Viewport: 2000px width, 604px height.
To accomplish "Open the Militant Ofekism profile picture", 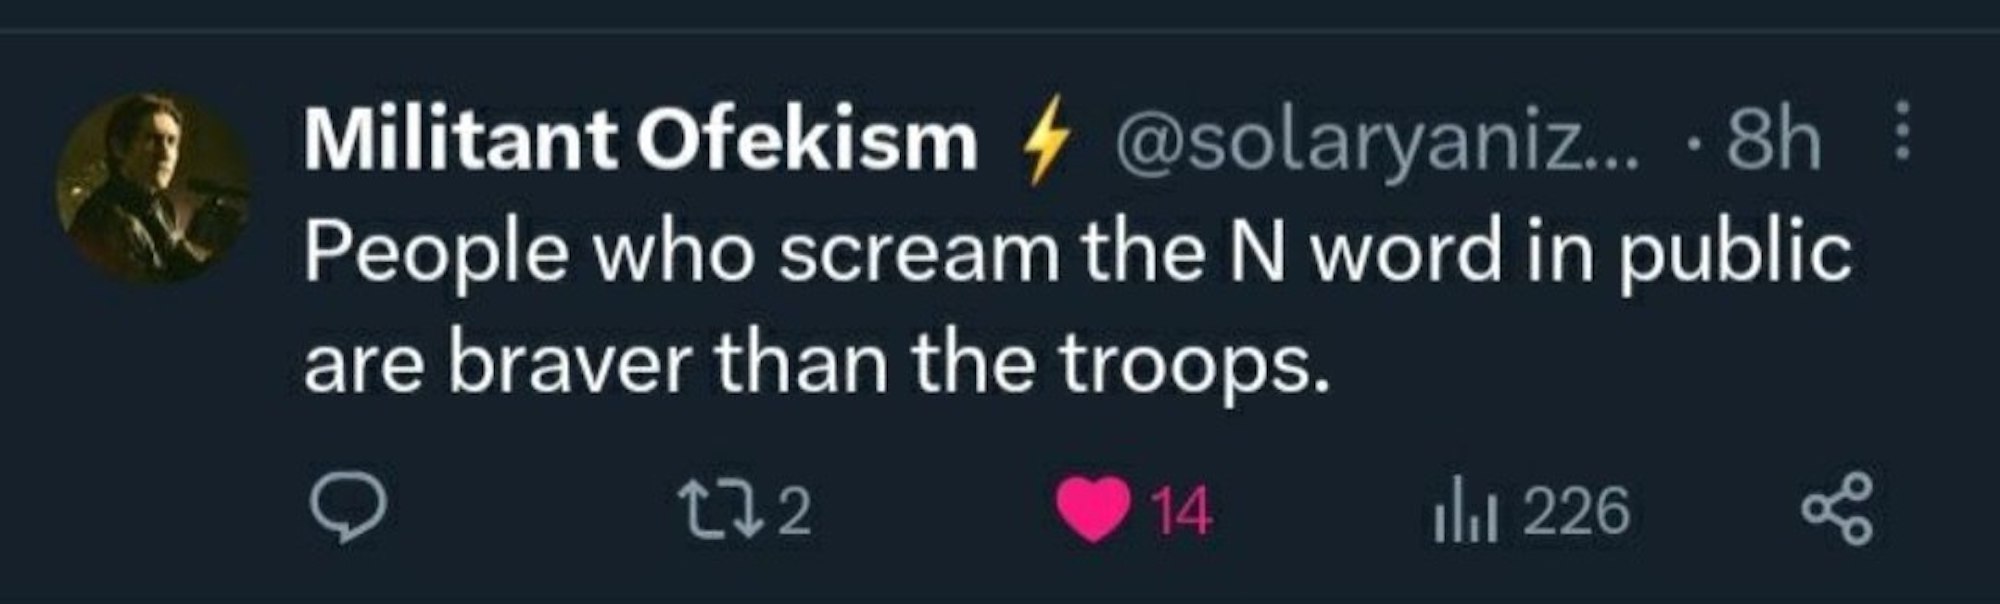I will [x=152, y=188].
